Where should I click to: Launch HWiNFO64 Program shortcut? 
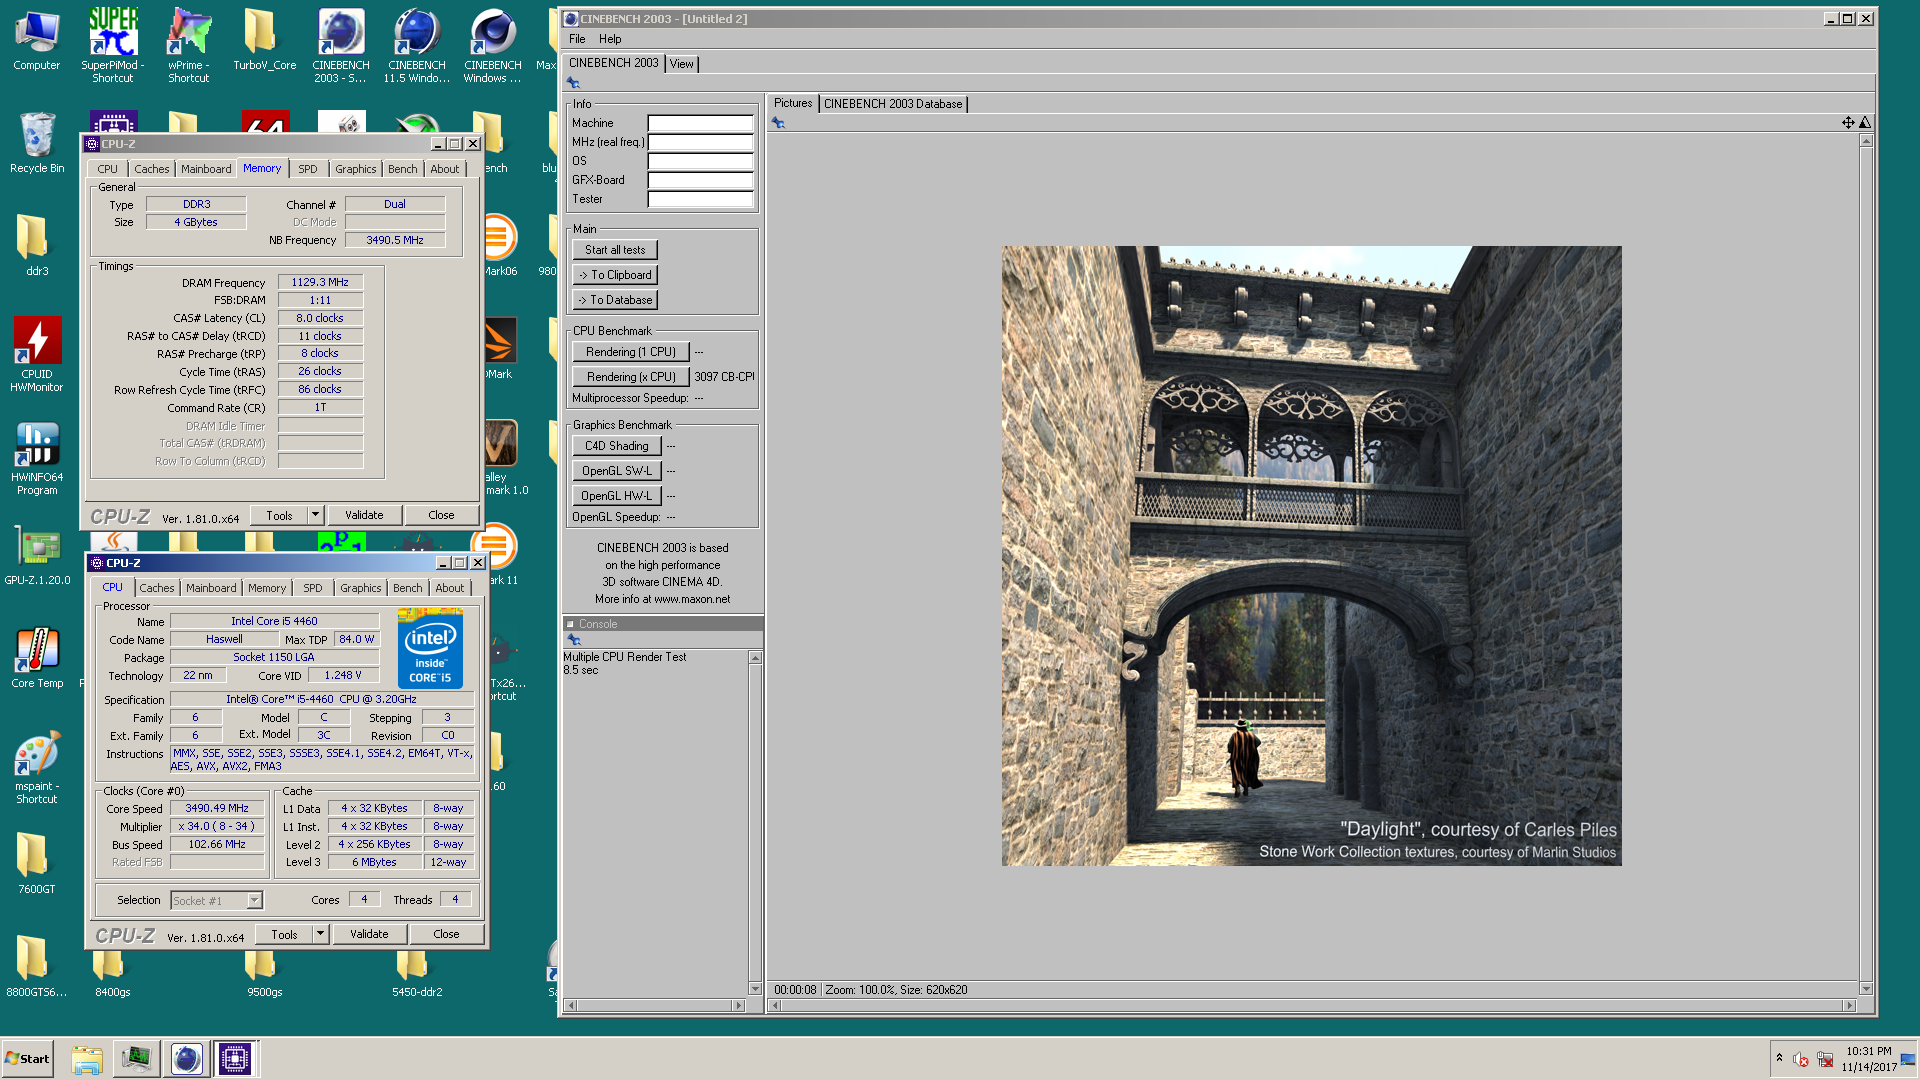(37, 458)
